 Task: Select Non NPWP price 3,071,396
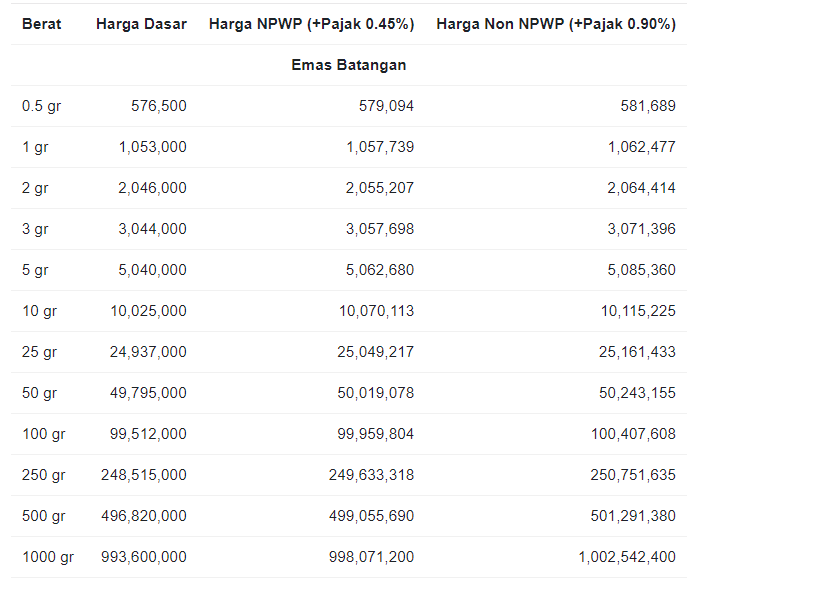coord(641,229)
